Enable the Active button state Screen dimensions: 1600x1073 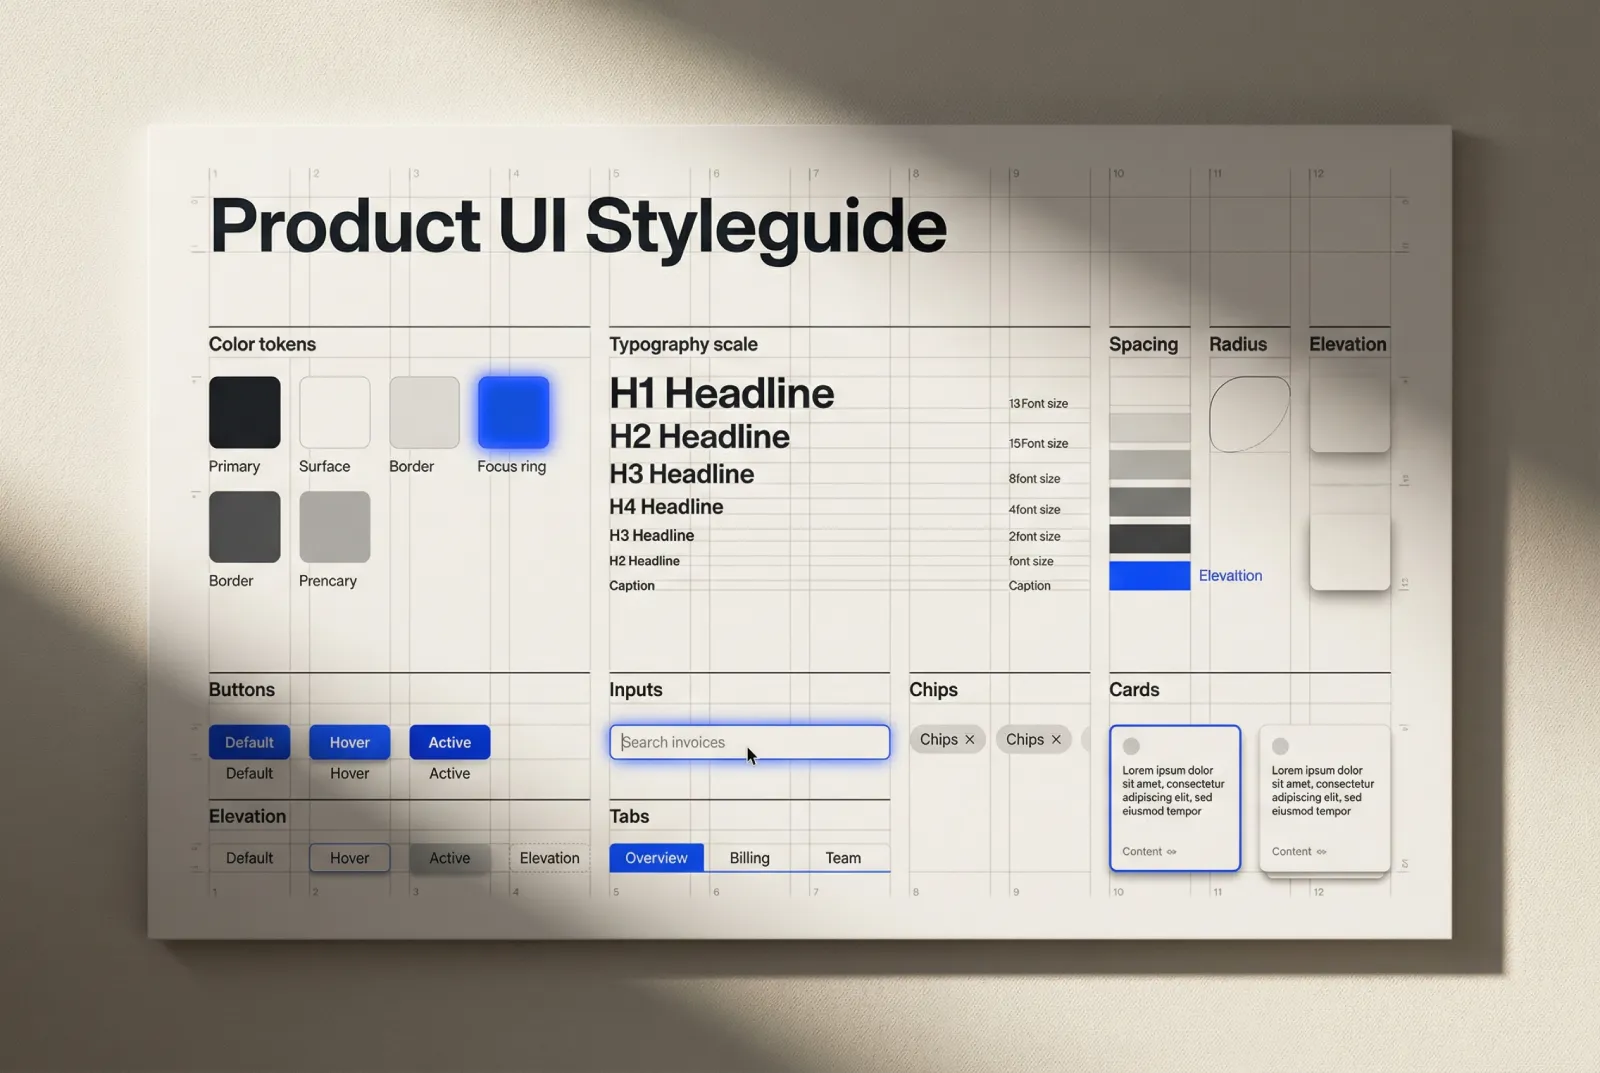[x=449, y=742]
